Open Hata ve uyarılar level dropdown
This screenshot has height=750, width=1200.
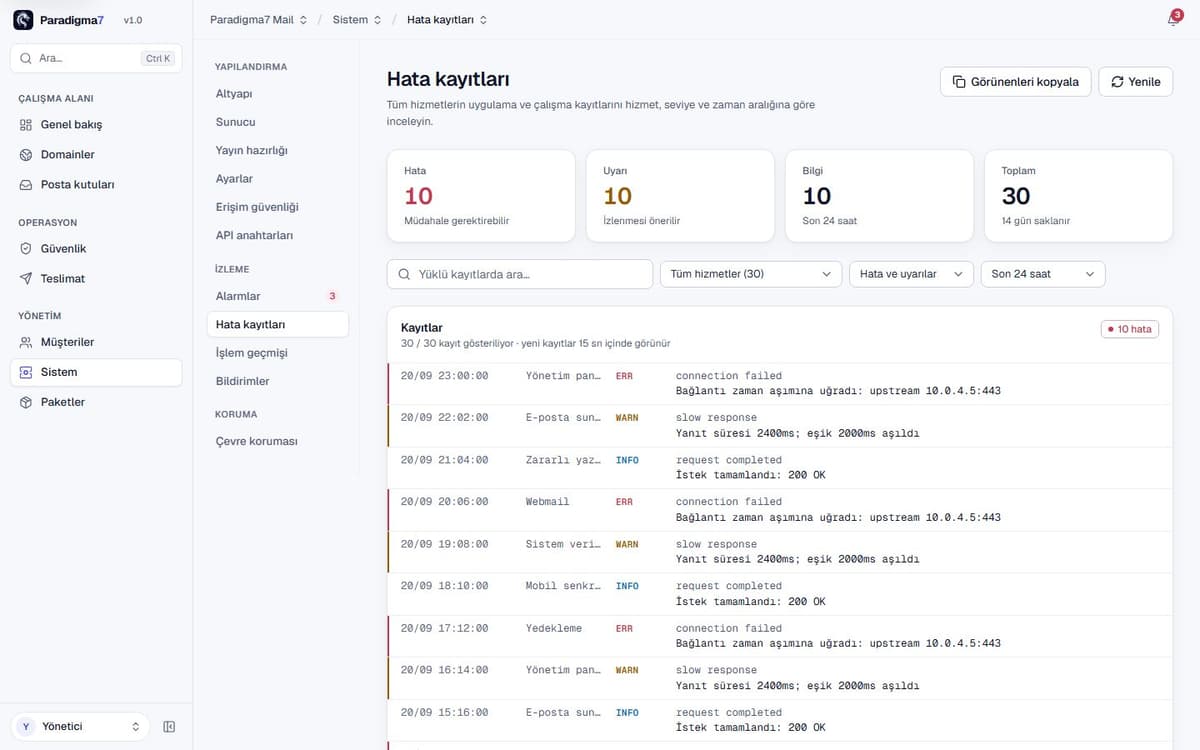tap(911, 274)
